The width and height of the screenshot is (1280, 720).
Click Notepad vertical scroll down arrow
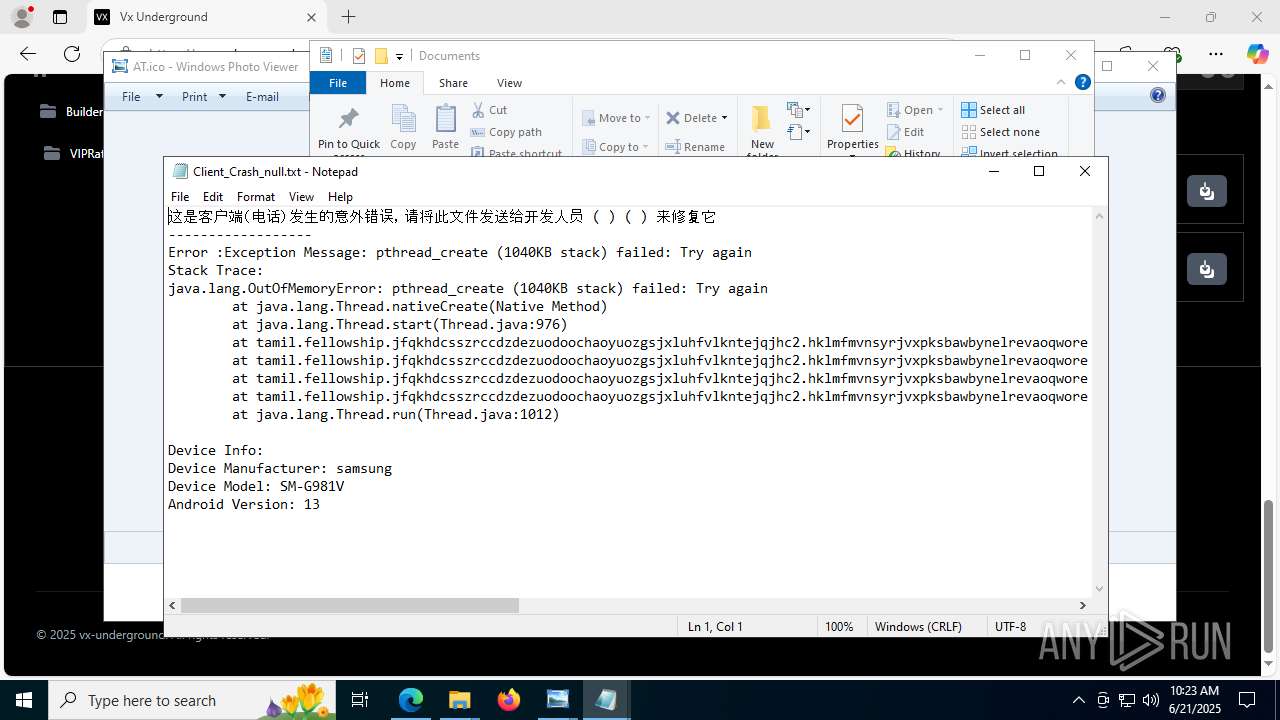pyautogui.click(x=1100, y=589)
